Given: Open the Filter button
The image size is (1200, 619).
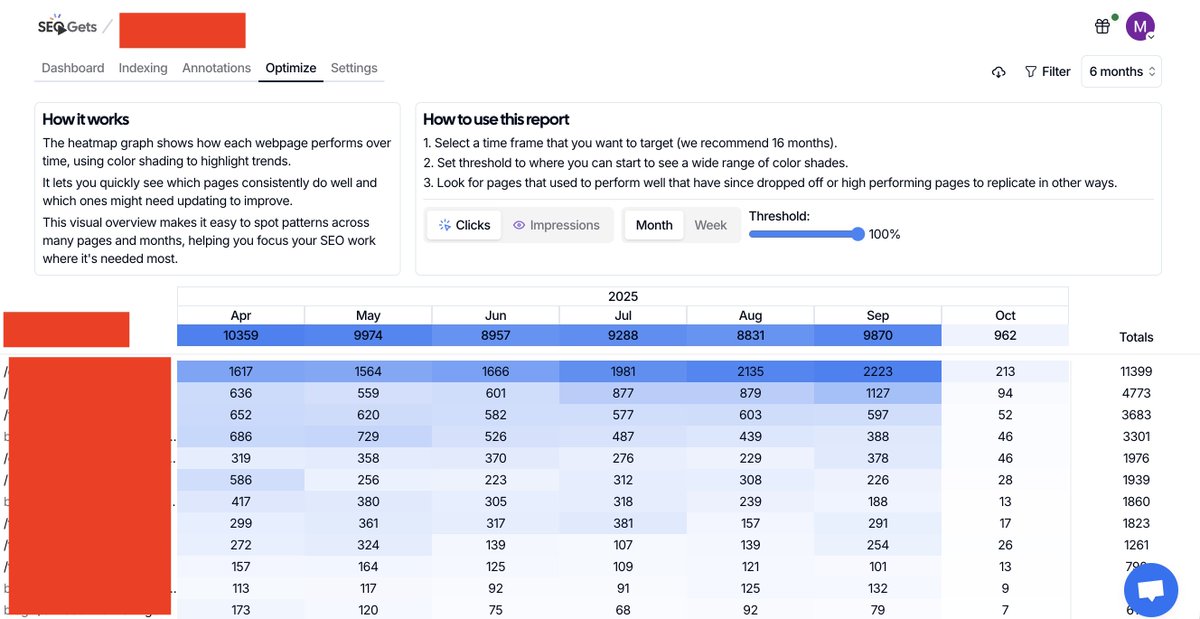Looking at the screenshot, I should (x=1047, y=72).
